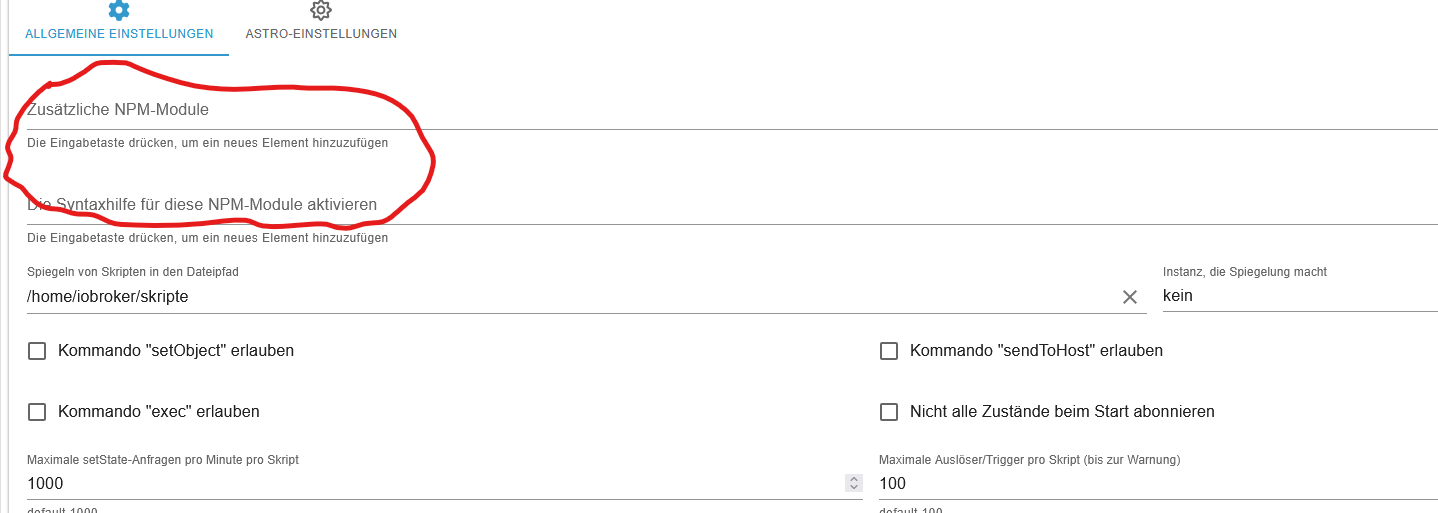The image size is (1438, 513).
Task: Toggle "Nicht alle Zustände beim Start abonnieren"
Action: 888,412
